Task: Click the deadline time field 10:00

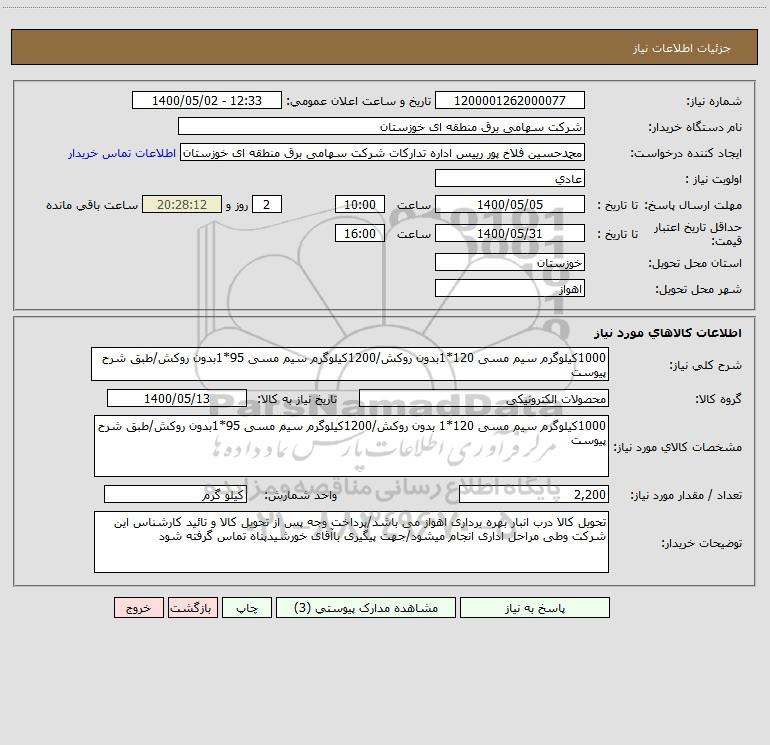Action: [359, 204]
